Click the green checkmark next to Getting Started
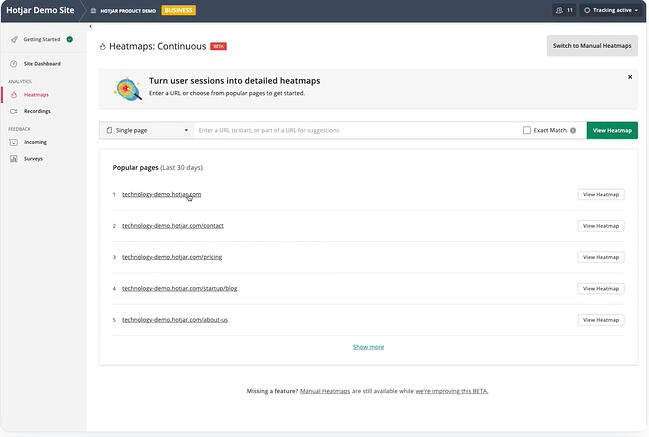This screenshot has width=649, height=437. [70, 39]
